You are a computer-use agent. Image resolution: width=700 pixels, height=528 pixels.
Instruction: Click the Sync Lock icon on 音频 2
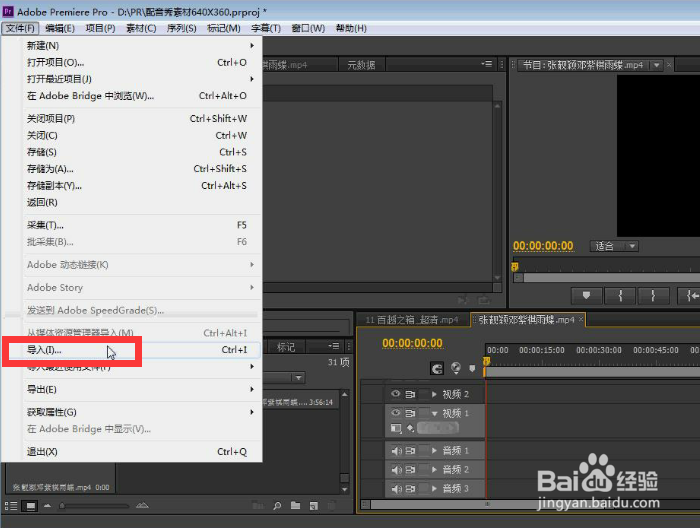coord(410,470)
